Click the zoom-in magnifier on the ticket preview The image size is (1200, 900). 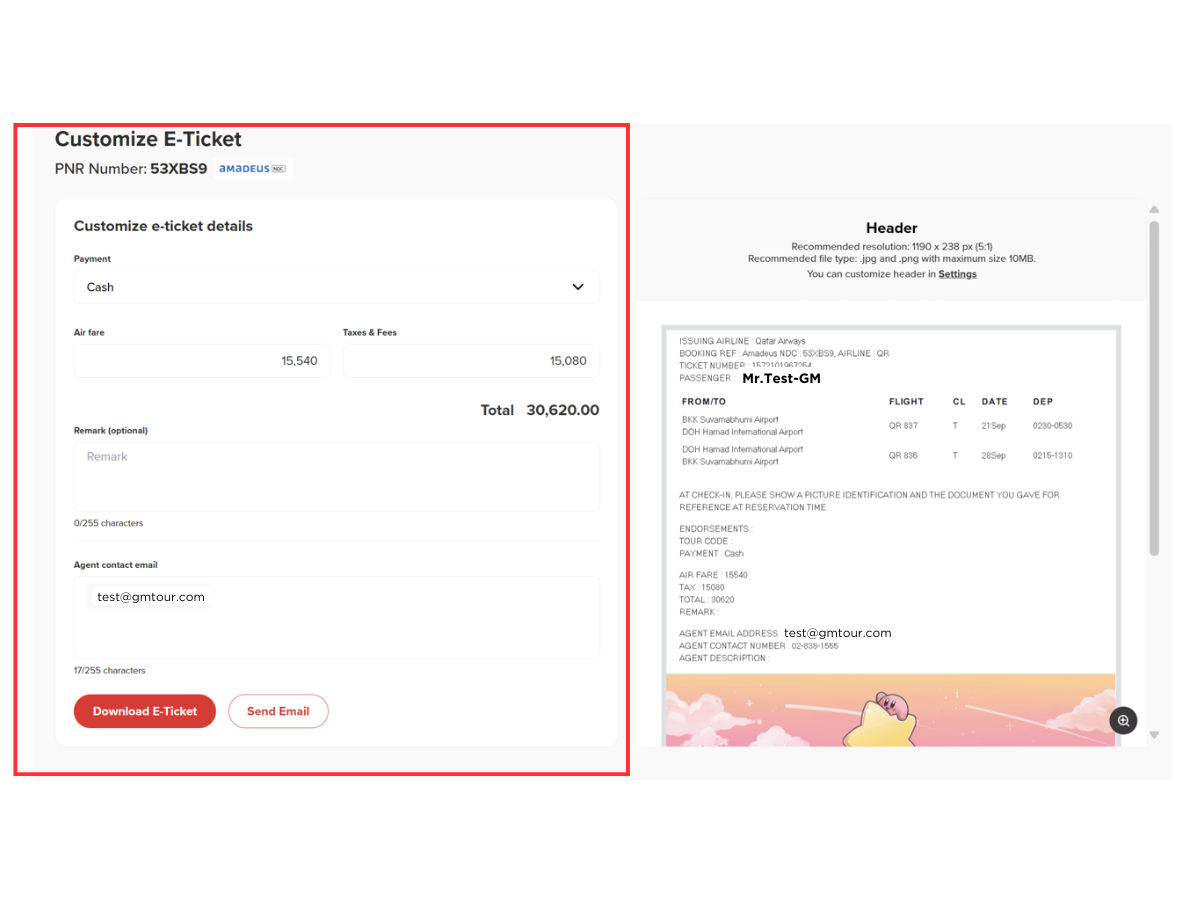coord(1123,720)
